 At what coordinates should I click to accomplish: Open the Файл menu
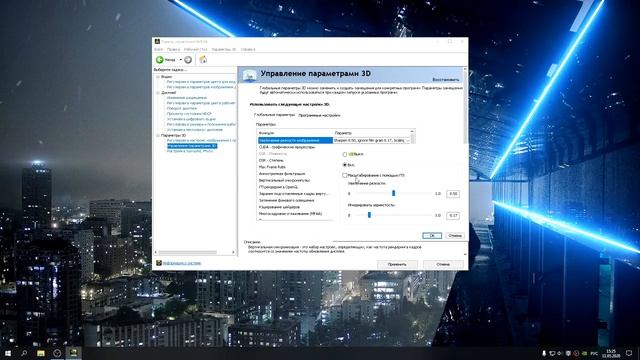click(x=158, y=49)
